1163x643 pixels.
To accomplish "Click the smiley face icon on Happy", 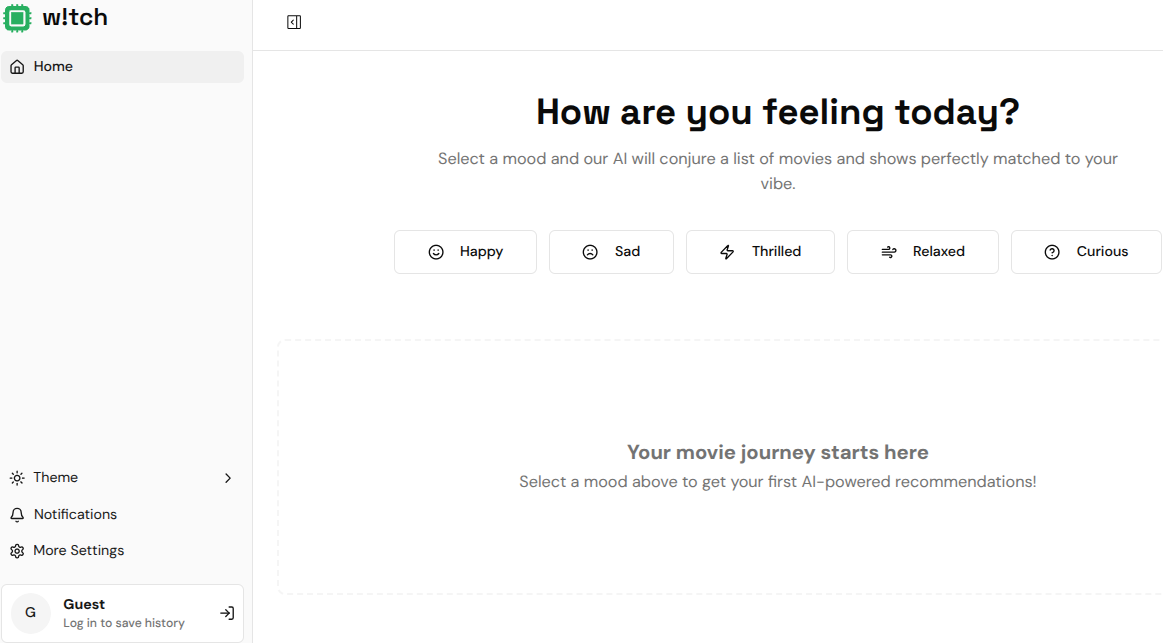I will (436, 252).
